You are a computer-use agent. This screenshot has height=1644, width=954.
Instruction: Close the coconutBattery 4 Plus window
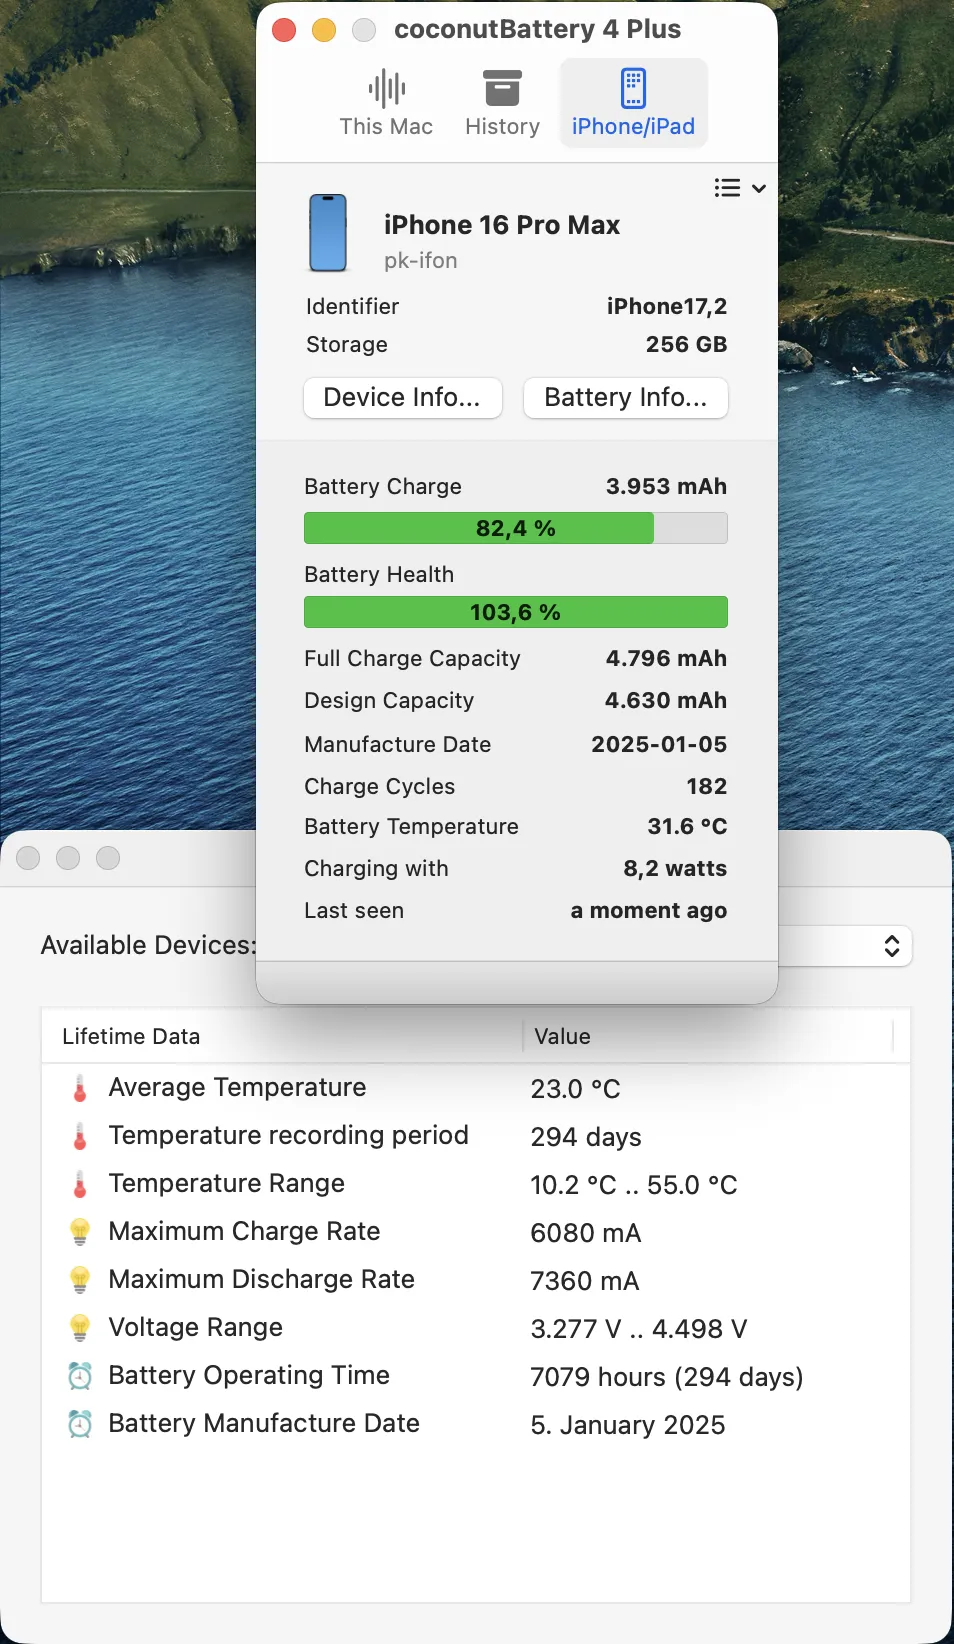tap(284, 30)
